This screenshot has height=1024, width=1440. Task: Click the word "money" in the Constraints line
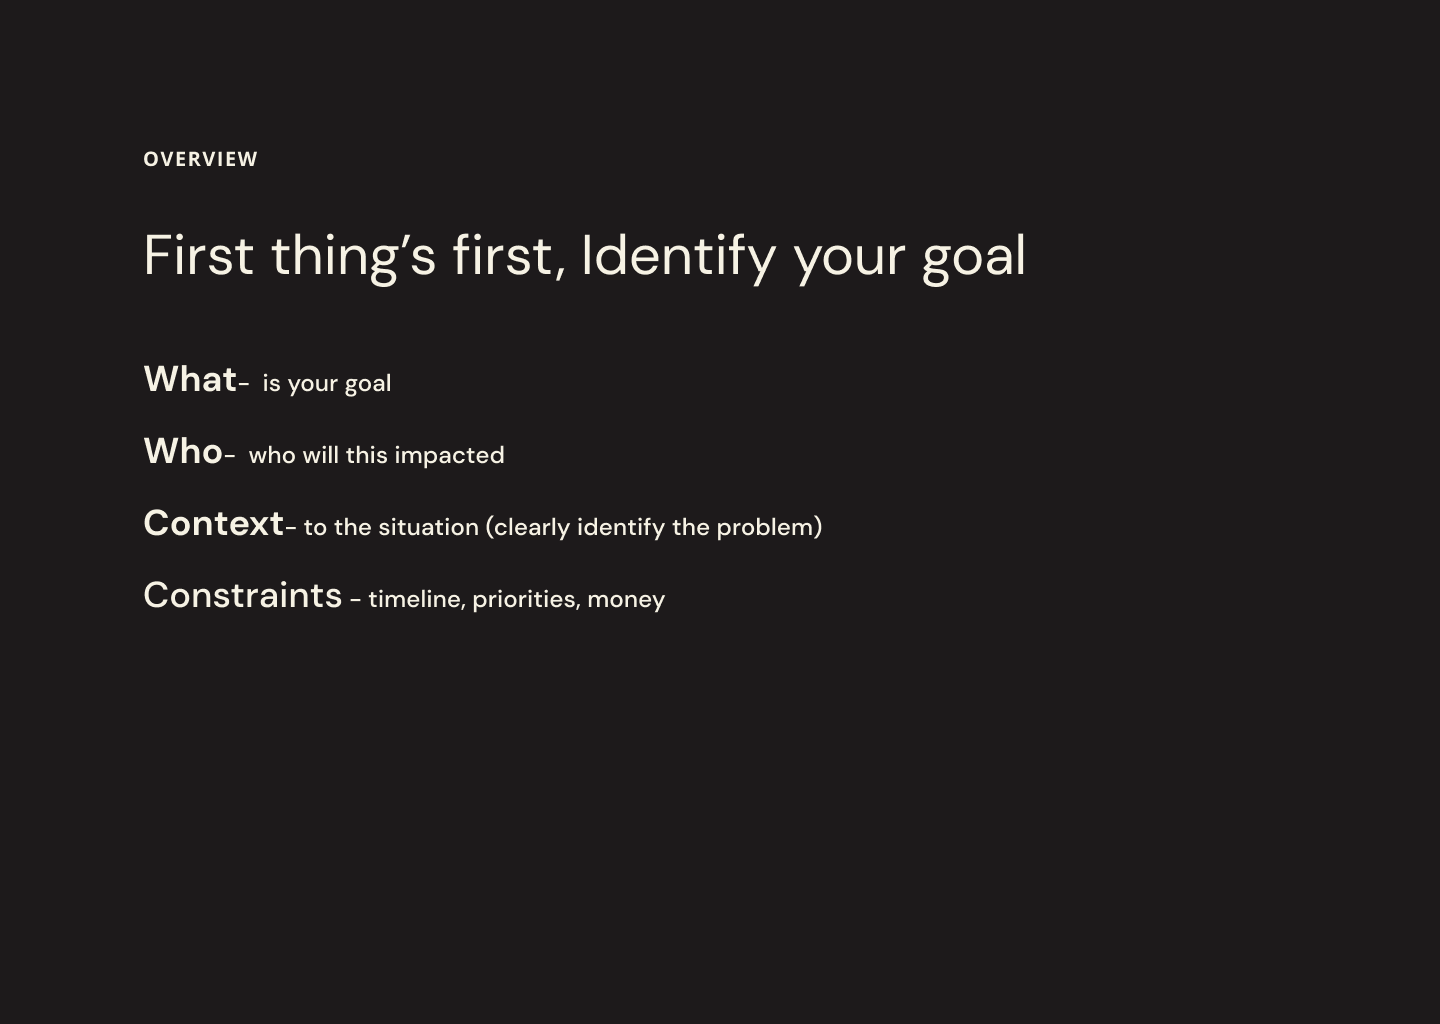(x=626, y=600)
